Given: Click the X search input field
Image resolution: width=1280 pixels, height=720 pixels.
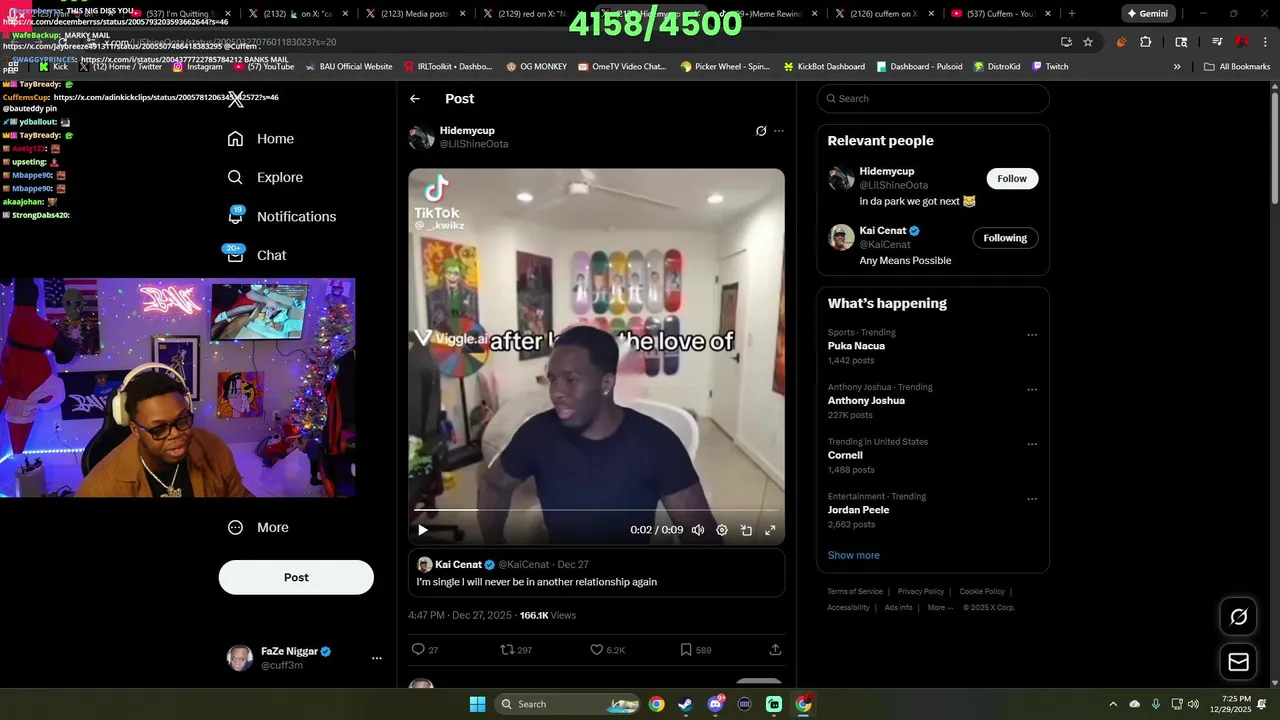Looking at the screenshot, I should coord(933,98).
